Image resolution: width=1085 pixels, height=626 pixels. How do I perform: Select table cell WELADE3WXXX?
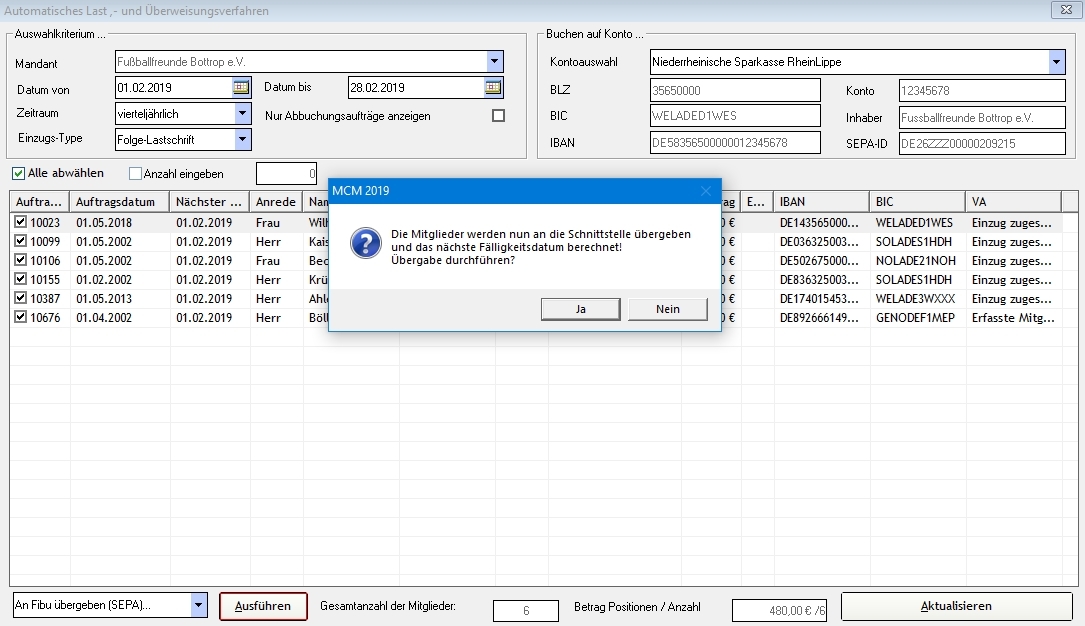point(918,298)
